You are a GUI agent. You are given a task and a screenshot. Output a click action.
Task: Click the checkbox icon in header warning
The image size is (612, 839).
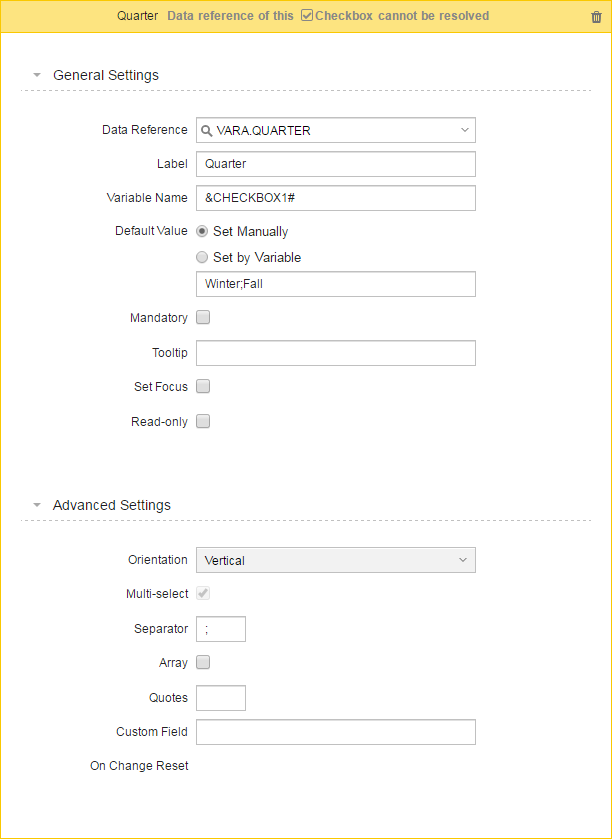(x=307, y=16)
